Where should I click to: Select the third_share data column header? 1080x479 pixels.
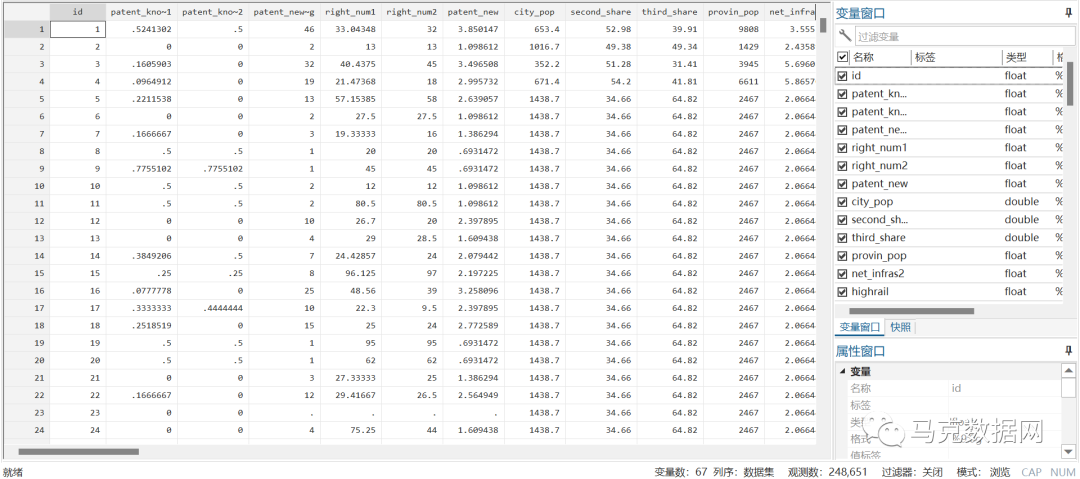tap(669, 12)
